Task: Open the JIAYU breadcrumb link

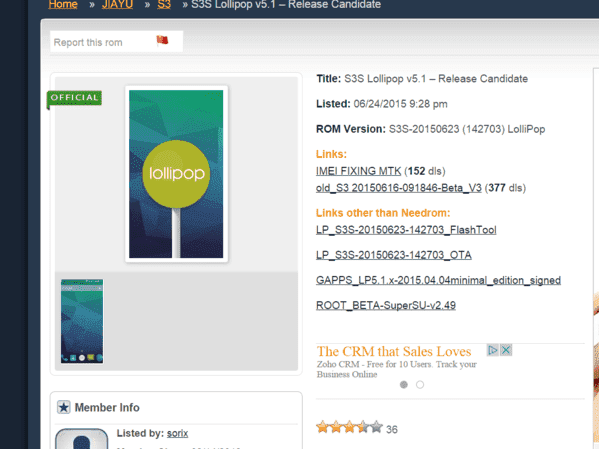Action: [x=117, y=5]
